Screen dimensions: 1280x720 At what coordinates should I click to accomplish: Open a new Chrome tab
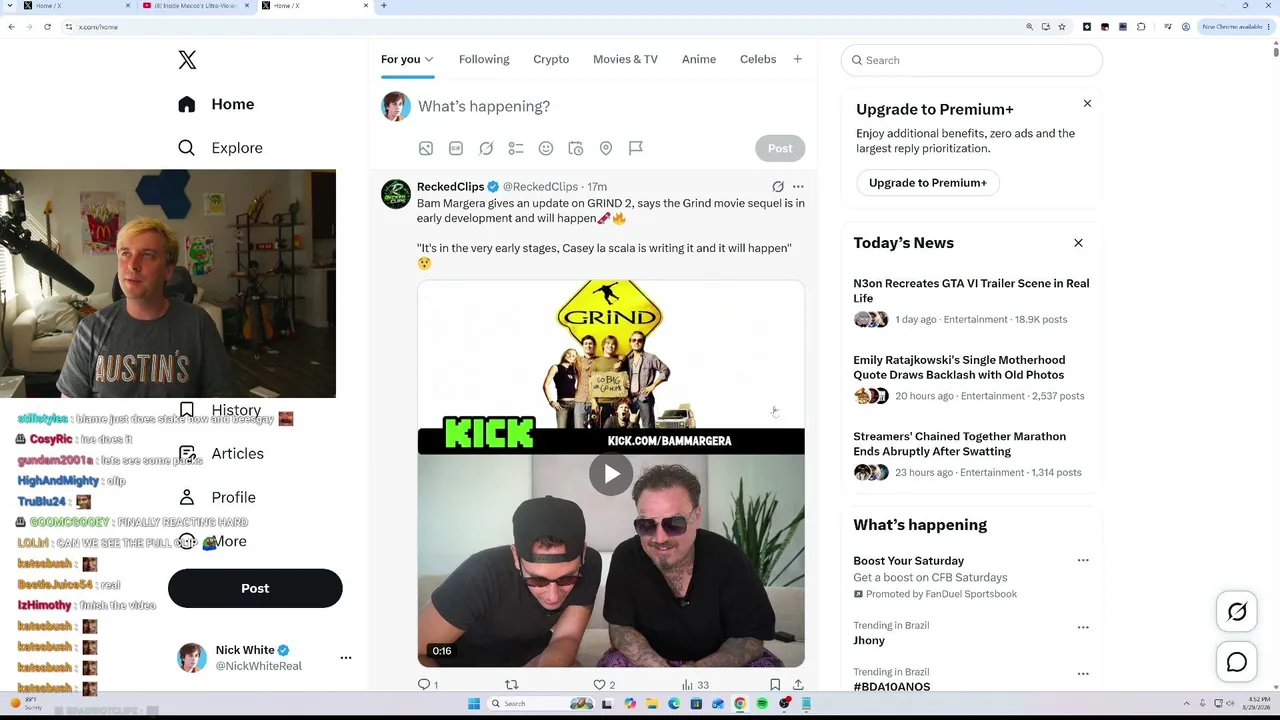coord(384,6)
